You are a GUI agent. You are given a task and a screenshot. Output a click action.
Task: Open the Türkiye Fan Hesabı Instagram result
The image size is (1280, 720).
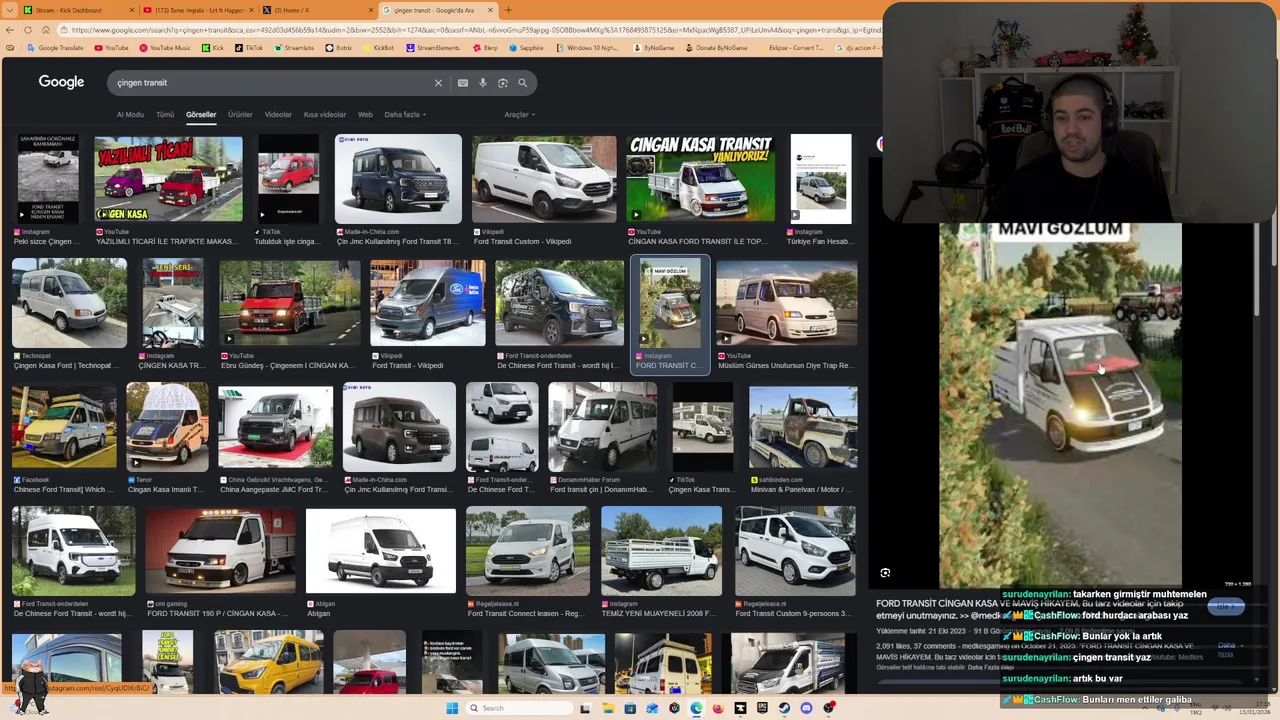[x=821, y=179]
